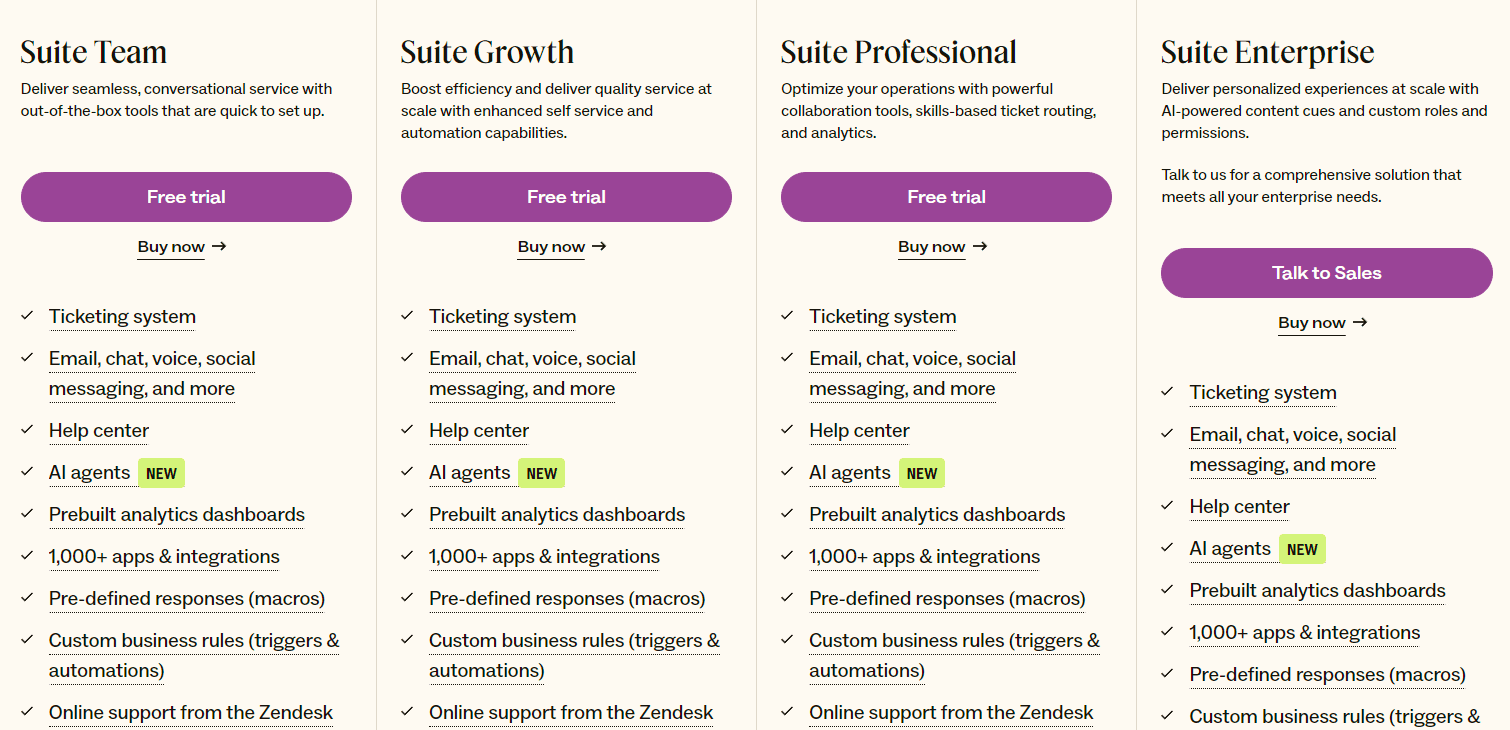This screenshot has width=1510, height=730.
Task: Start a Free trial of Suite Team
Action: point(186,197)
